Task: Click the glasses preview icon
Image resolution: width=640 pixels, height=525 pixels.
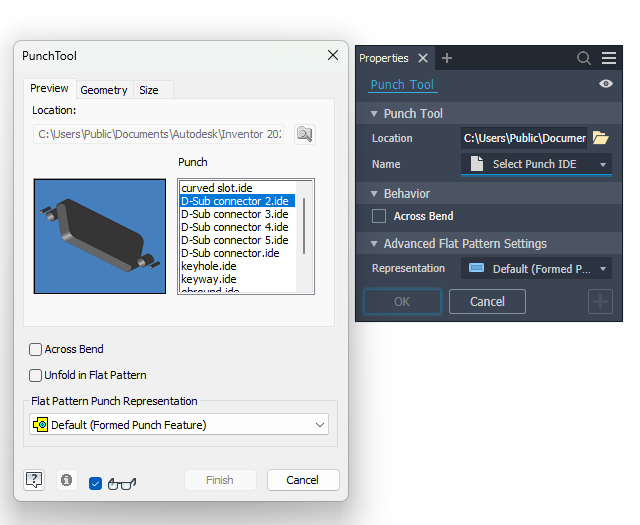Action: [x=122, y=484]
